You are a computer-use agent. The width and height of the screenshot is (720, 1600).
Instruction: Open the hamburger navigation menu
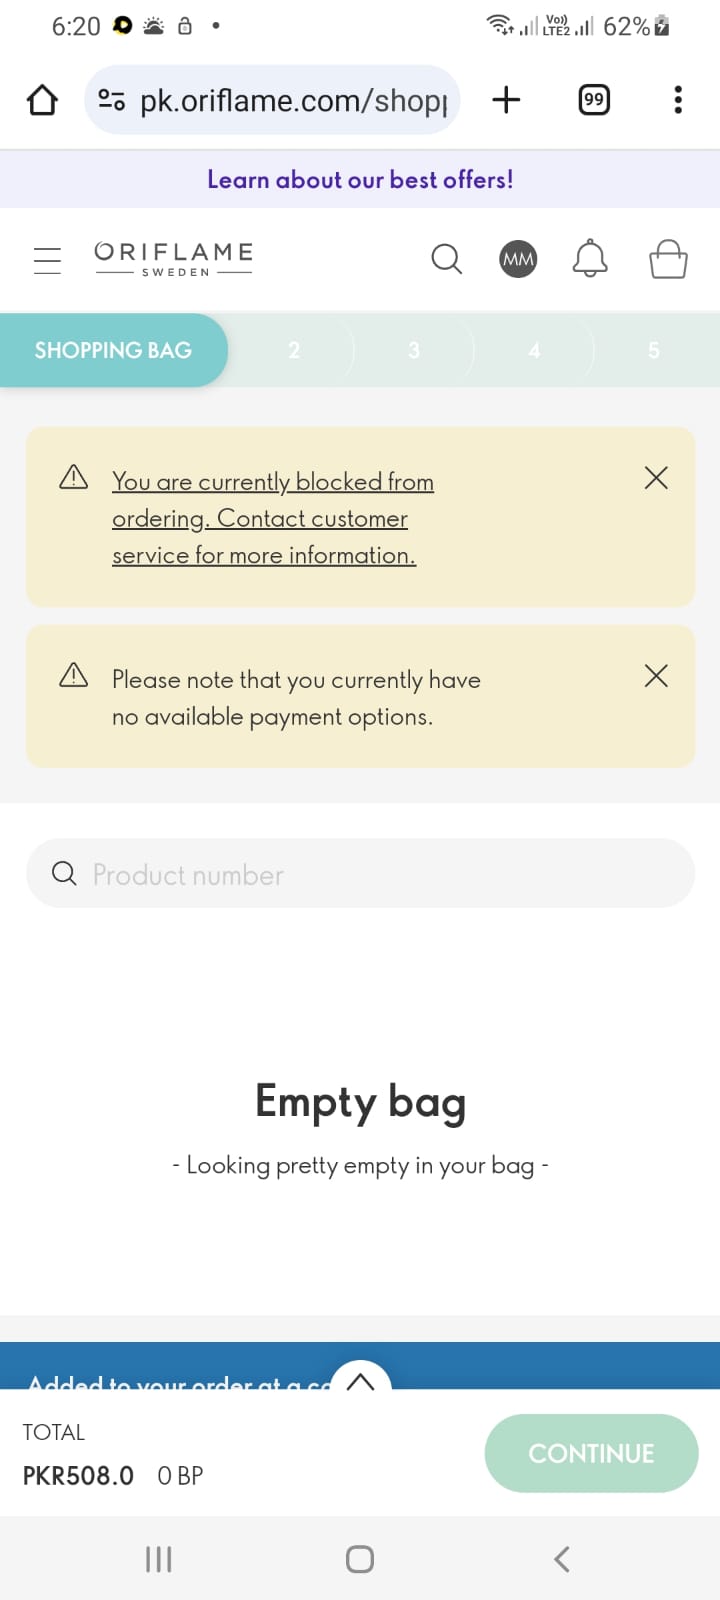click(47, 260)
